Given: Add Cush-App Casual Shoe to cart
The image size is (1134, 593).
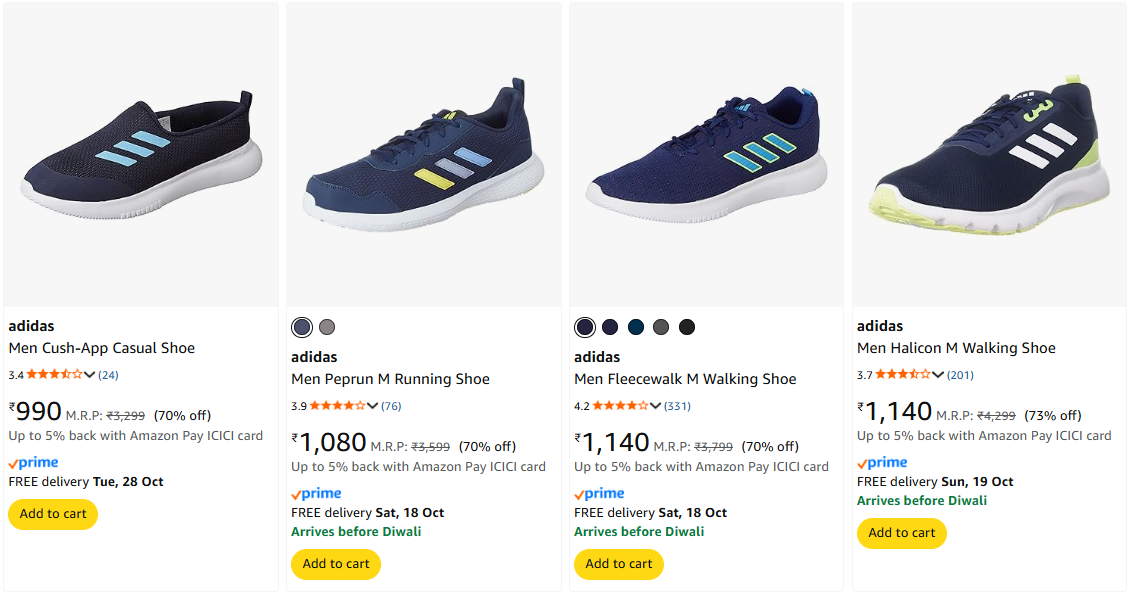Looking at the screenshot, I should (x=53, y=514).
